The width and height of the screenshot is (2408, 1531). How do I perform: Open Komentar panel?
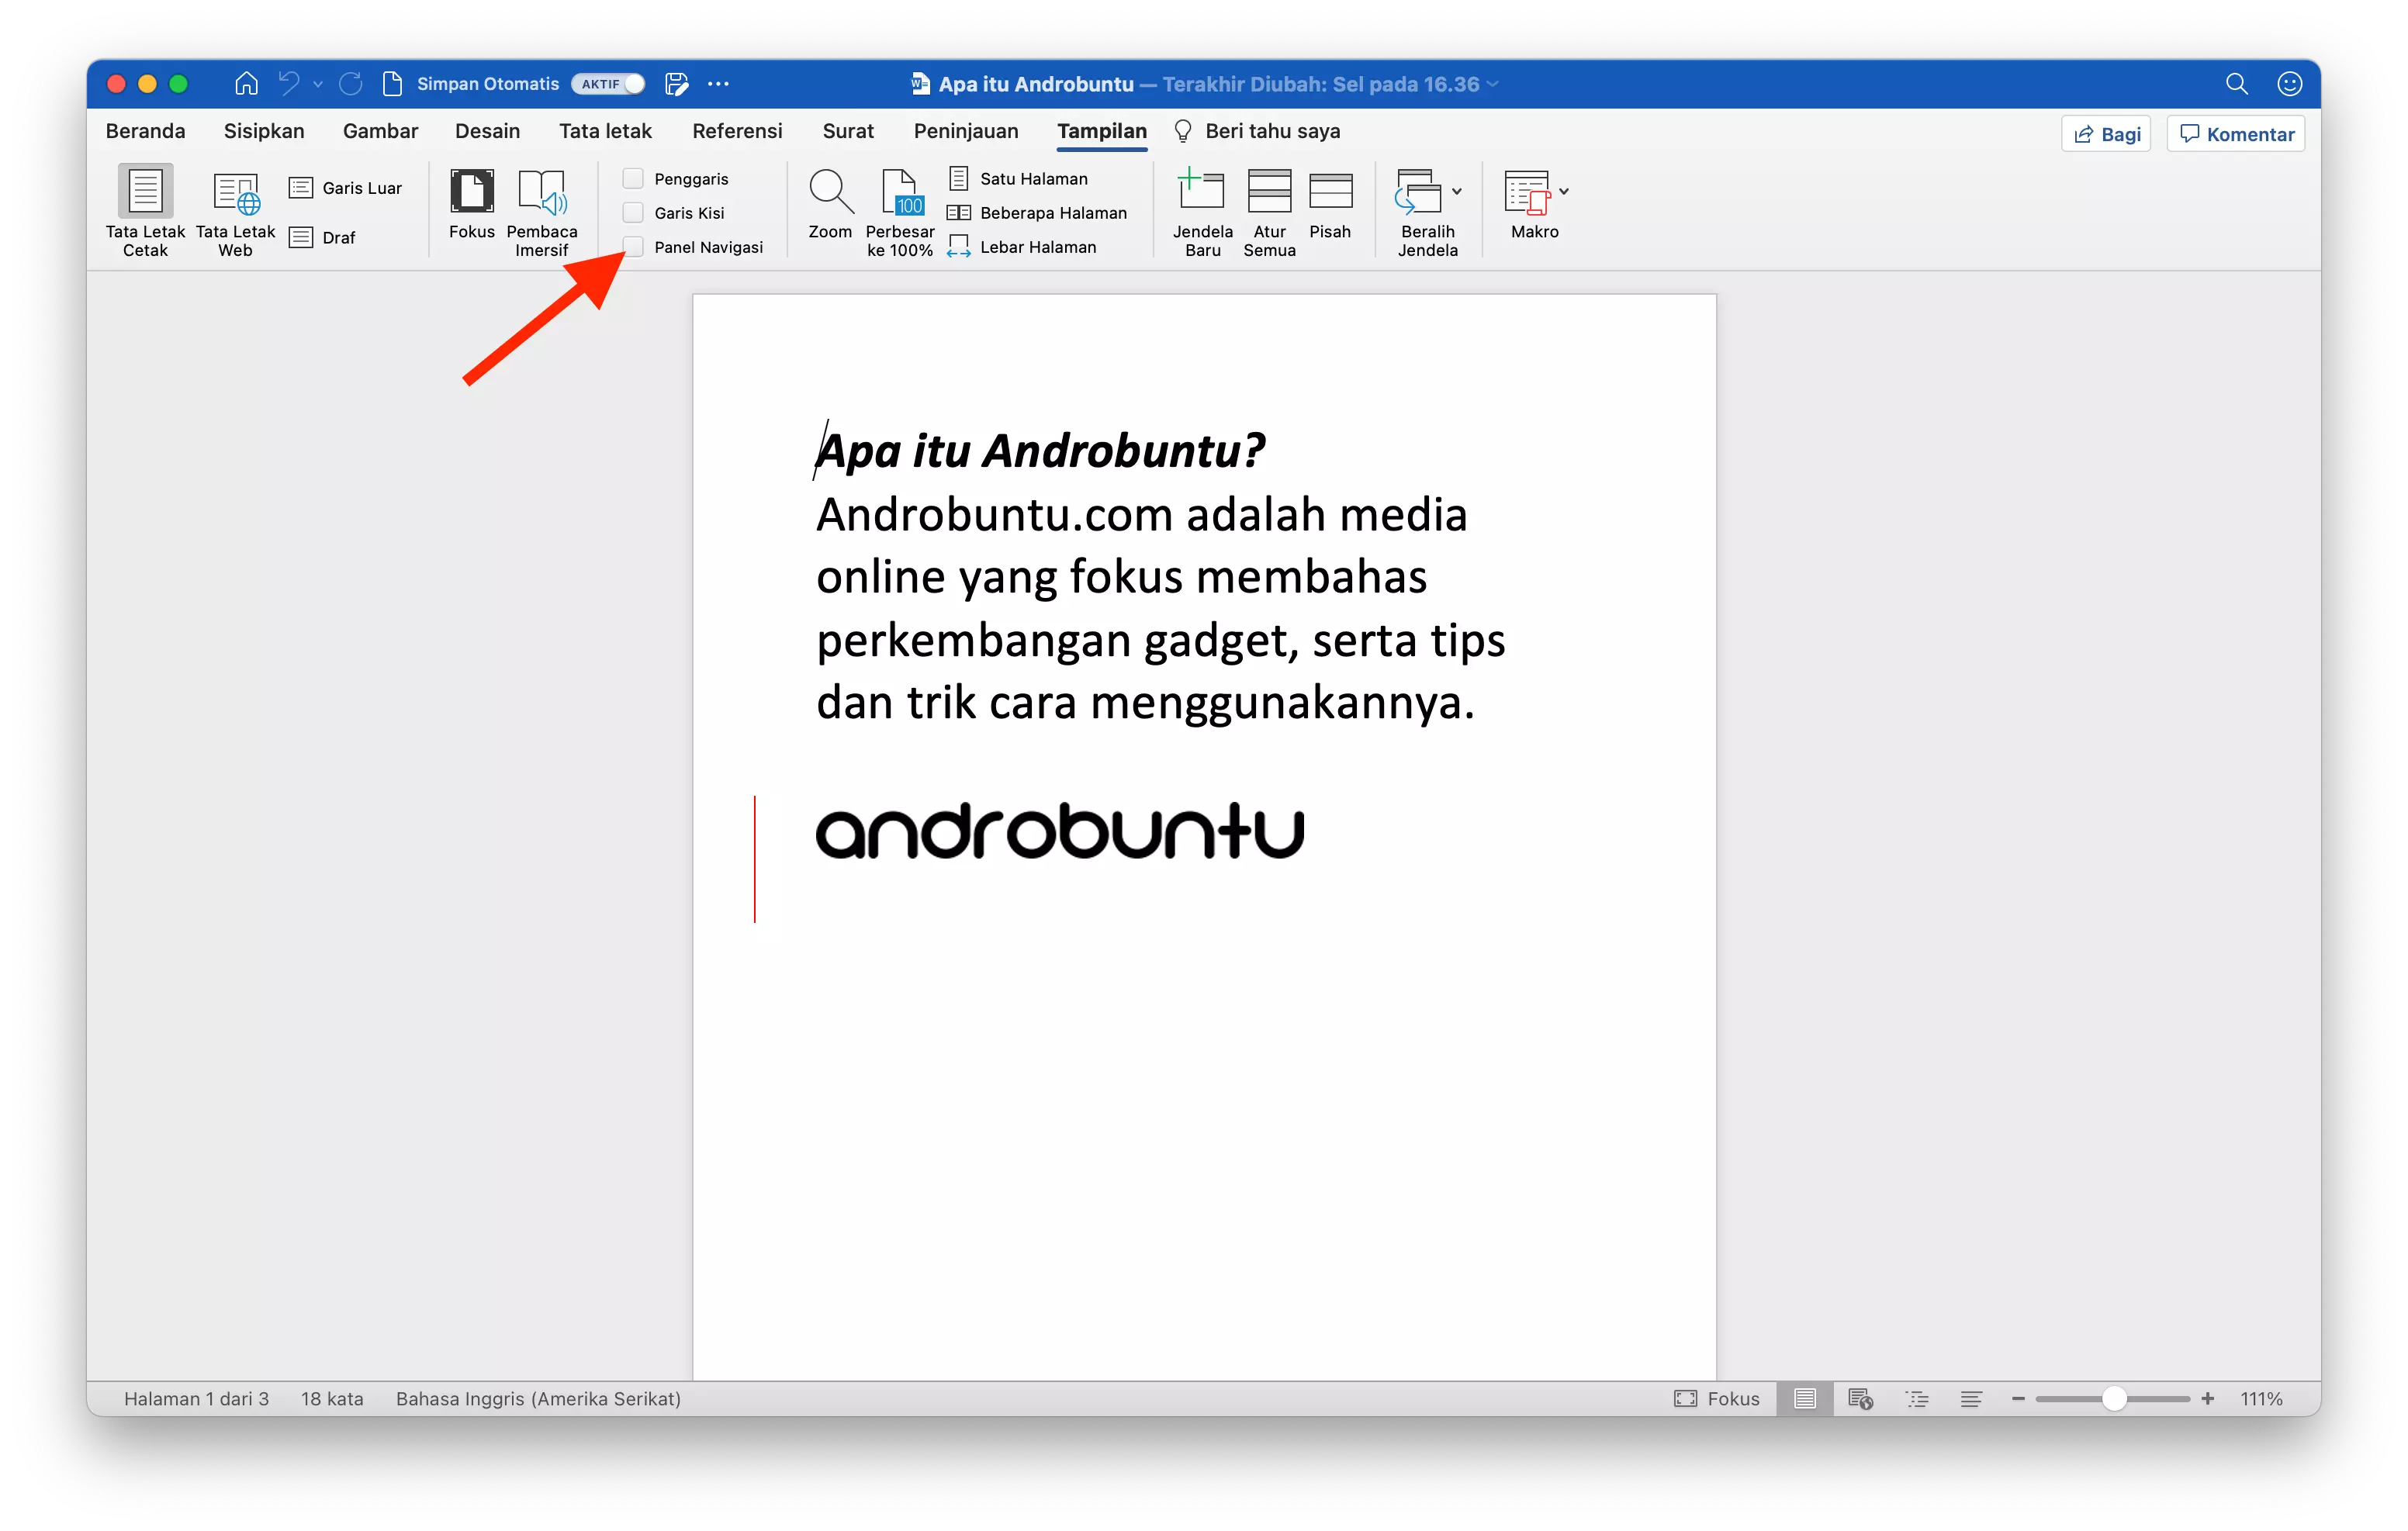tap(2235, 133)
